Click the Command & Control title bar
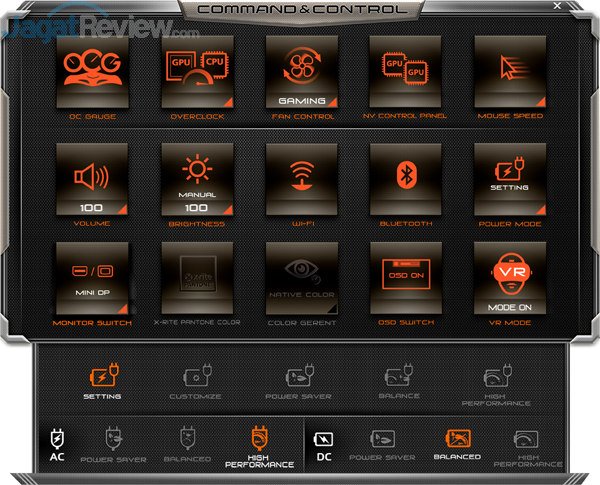Viewport: 600px width, 485px height. tap(302, 10)
